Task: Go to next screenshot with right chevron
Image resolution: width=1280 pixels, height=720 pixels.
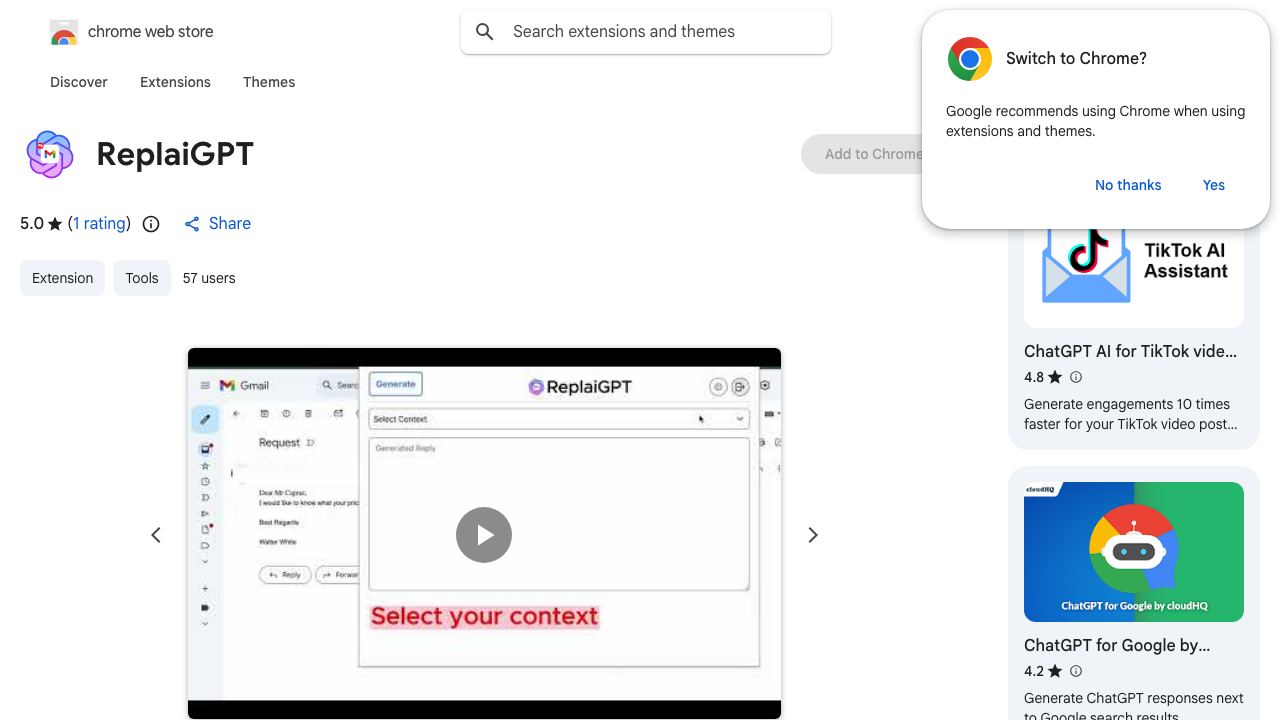Action: [x=813, y=535]
